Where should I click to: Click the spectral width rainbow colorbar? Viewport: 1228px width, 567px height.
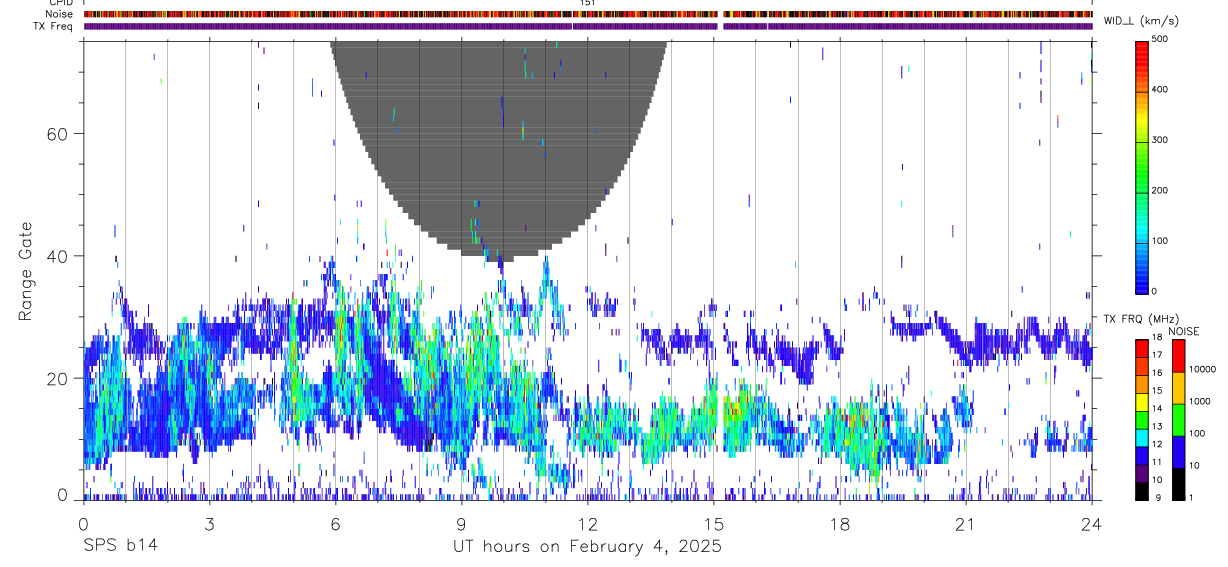click(1142, 166)
